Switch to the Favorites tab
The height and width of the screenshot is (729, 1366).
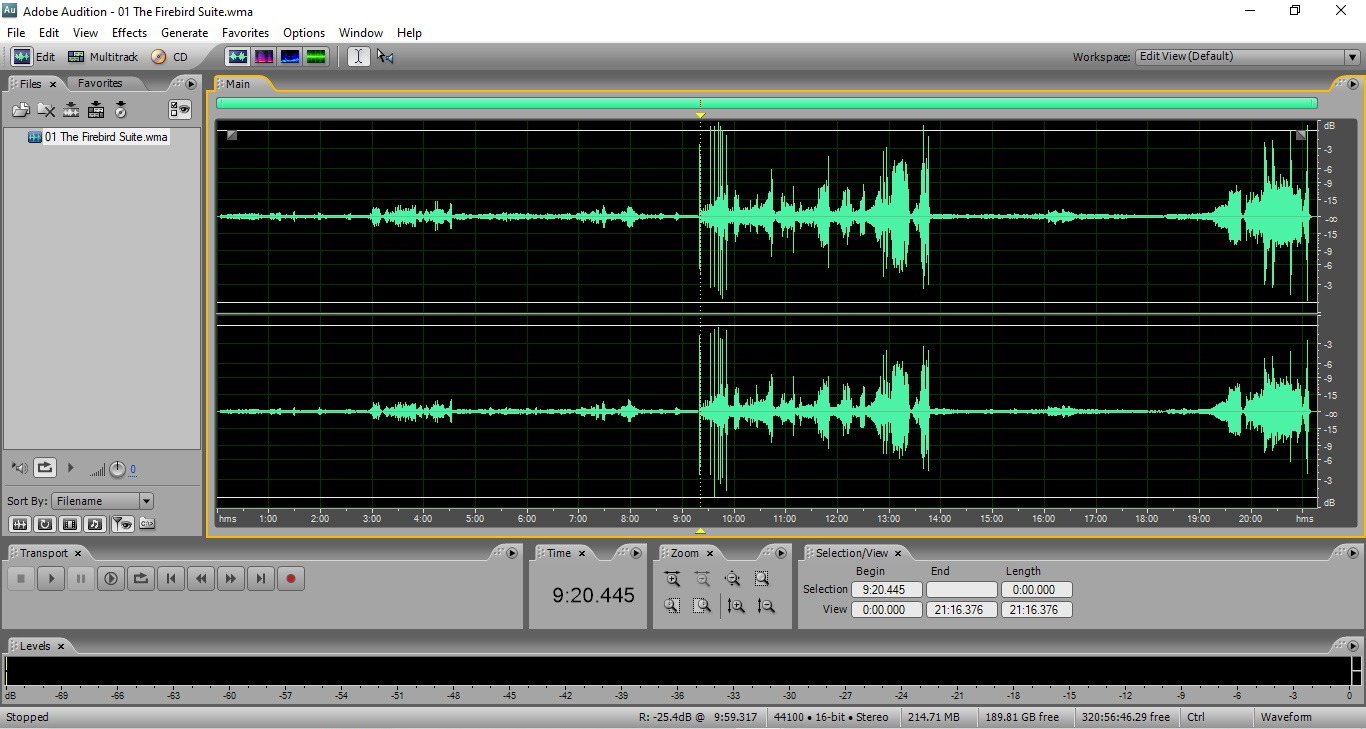pos(100,84)
